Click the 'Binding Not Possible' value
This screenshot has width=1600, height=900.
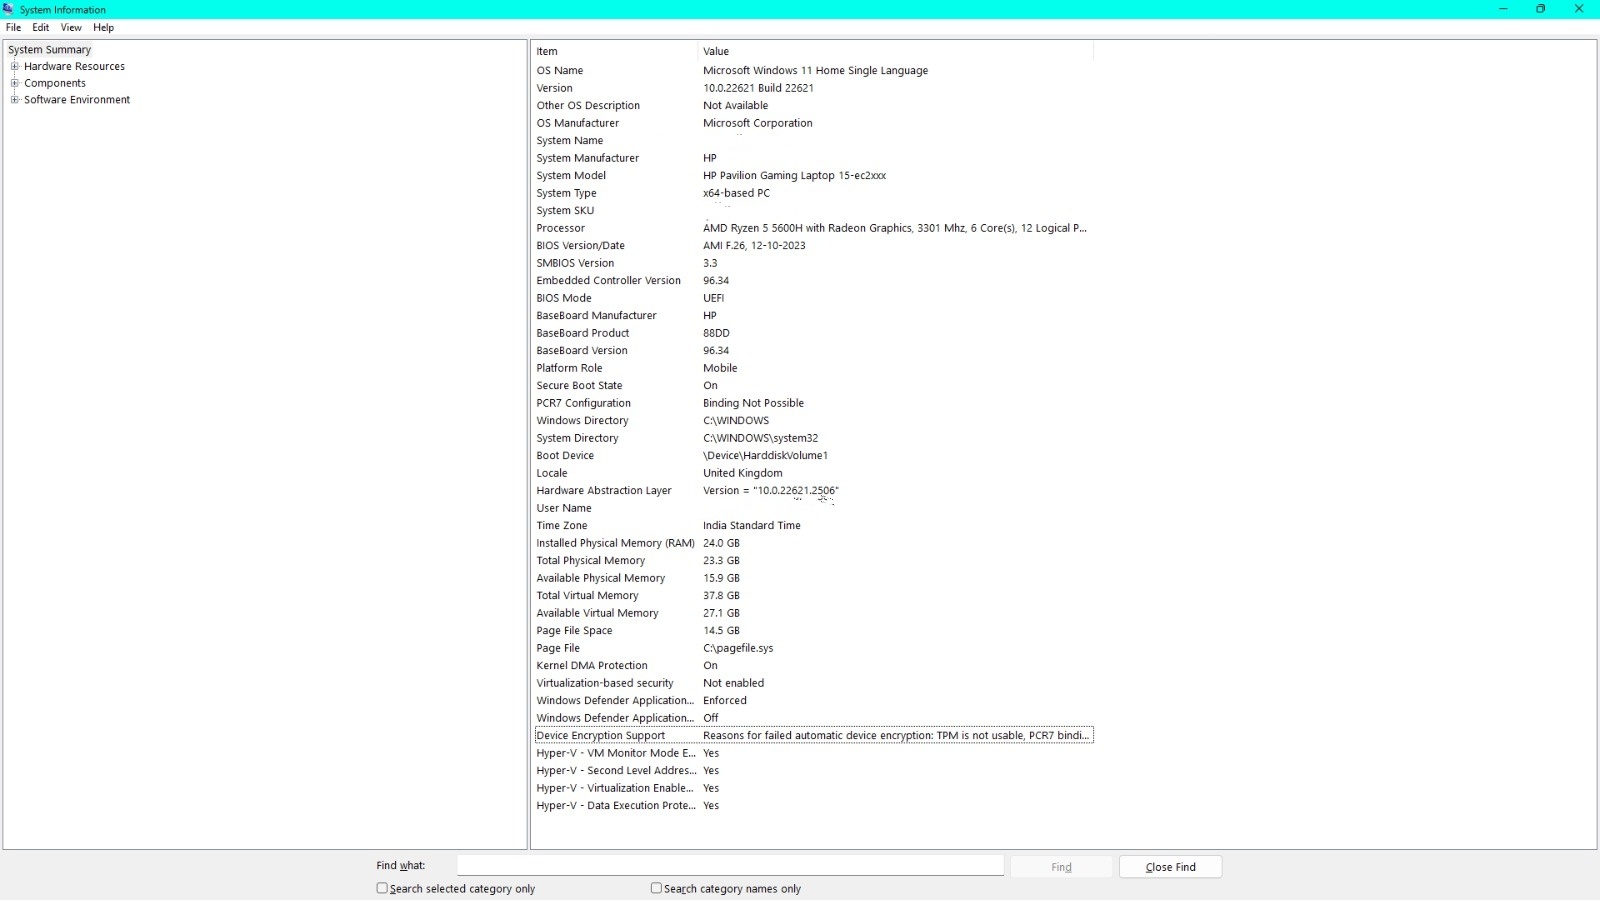(x=753, y=403)
